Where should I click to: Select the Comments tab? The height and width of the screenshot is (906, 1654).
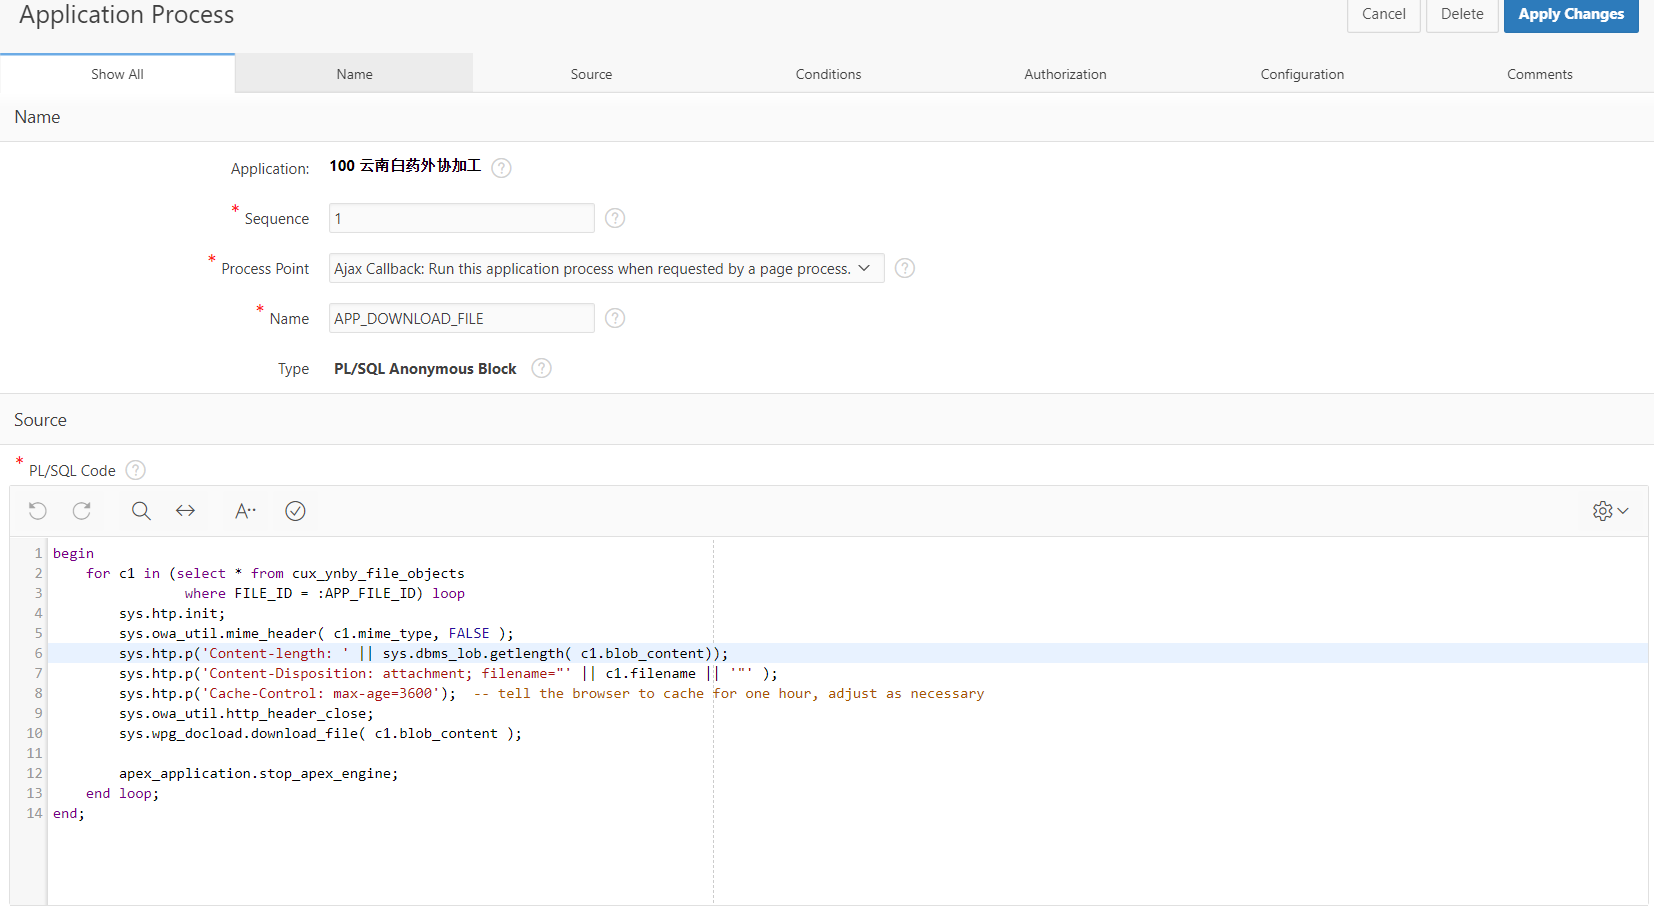coord(1540,73)
